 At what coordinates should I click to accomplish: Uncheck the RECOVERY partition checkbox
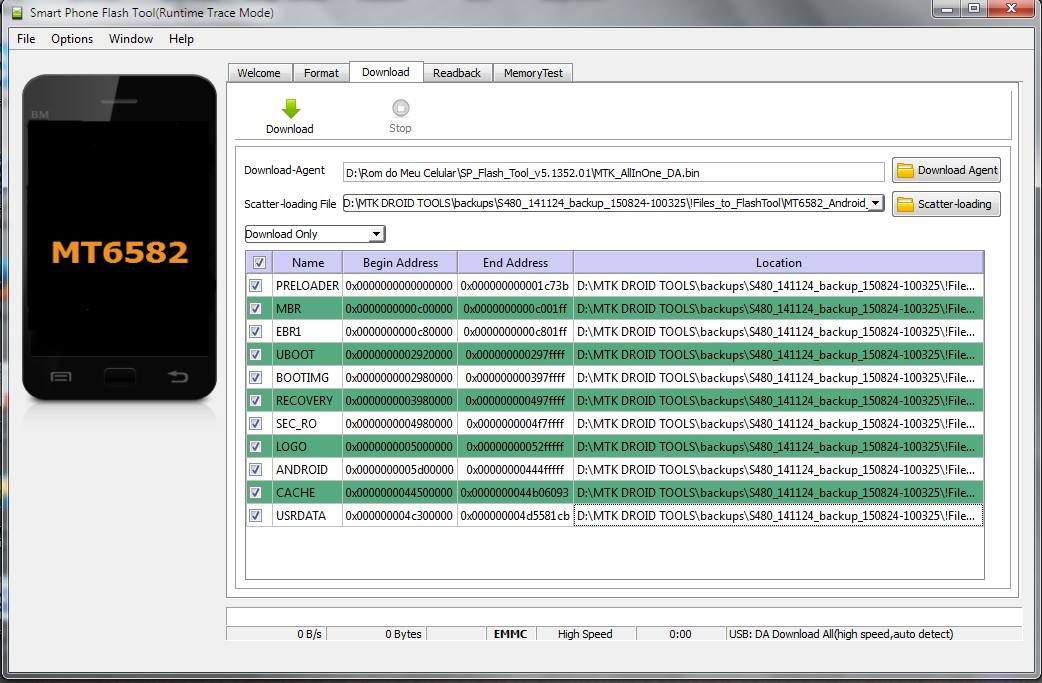(x=255, y=401)
